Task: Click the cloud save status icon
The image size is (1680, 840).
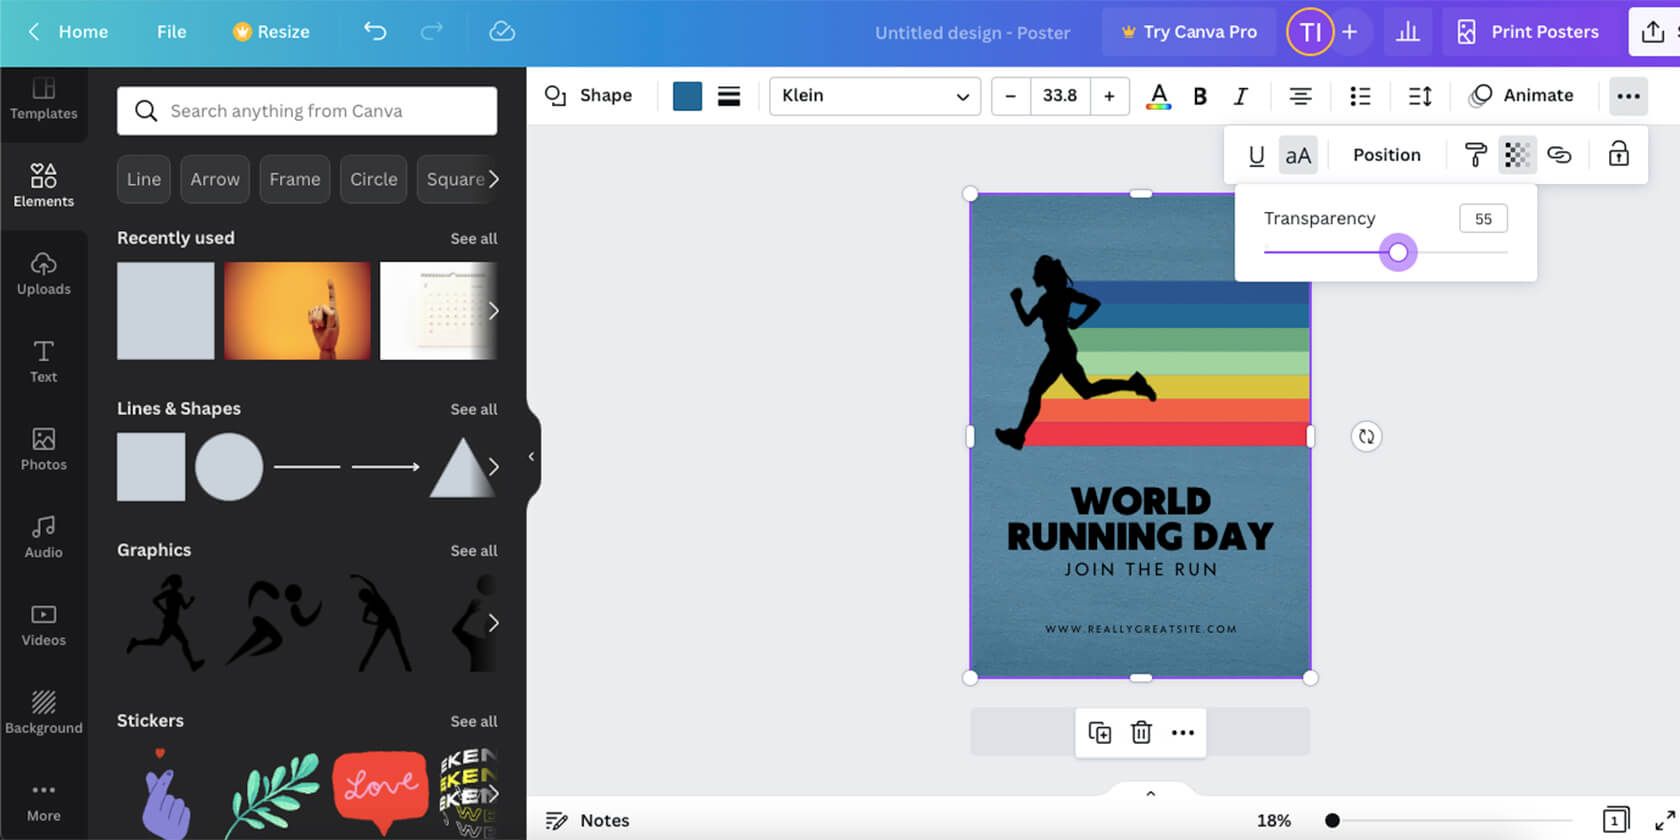Action: [502, 32]
